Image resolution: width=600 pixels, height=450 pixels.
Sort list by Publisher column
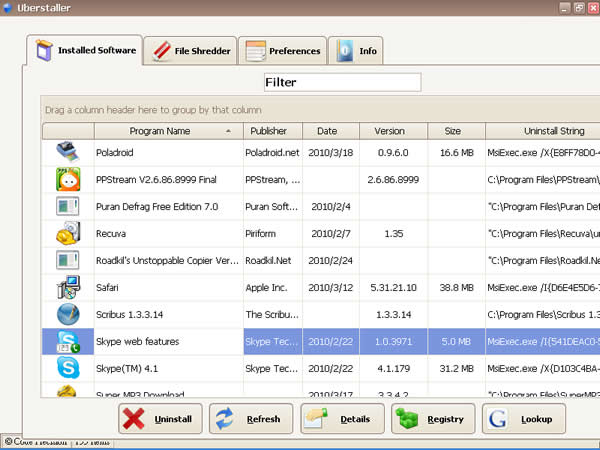(x=268, y=131)
